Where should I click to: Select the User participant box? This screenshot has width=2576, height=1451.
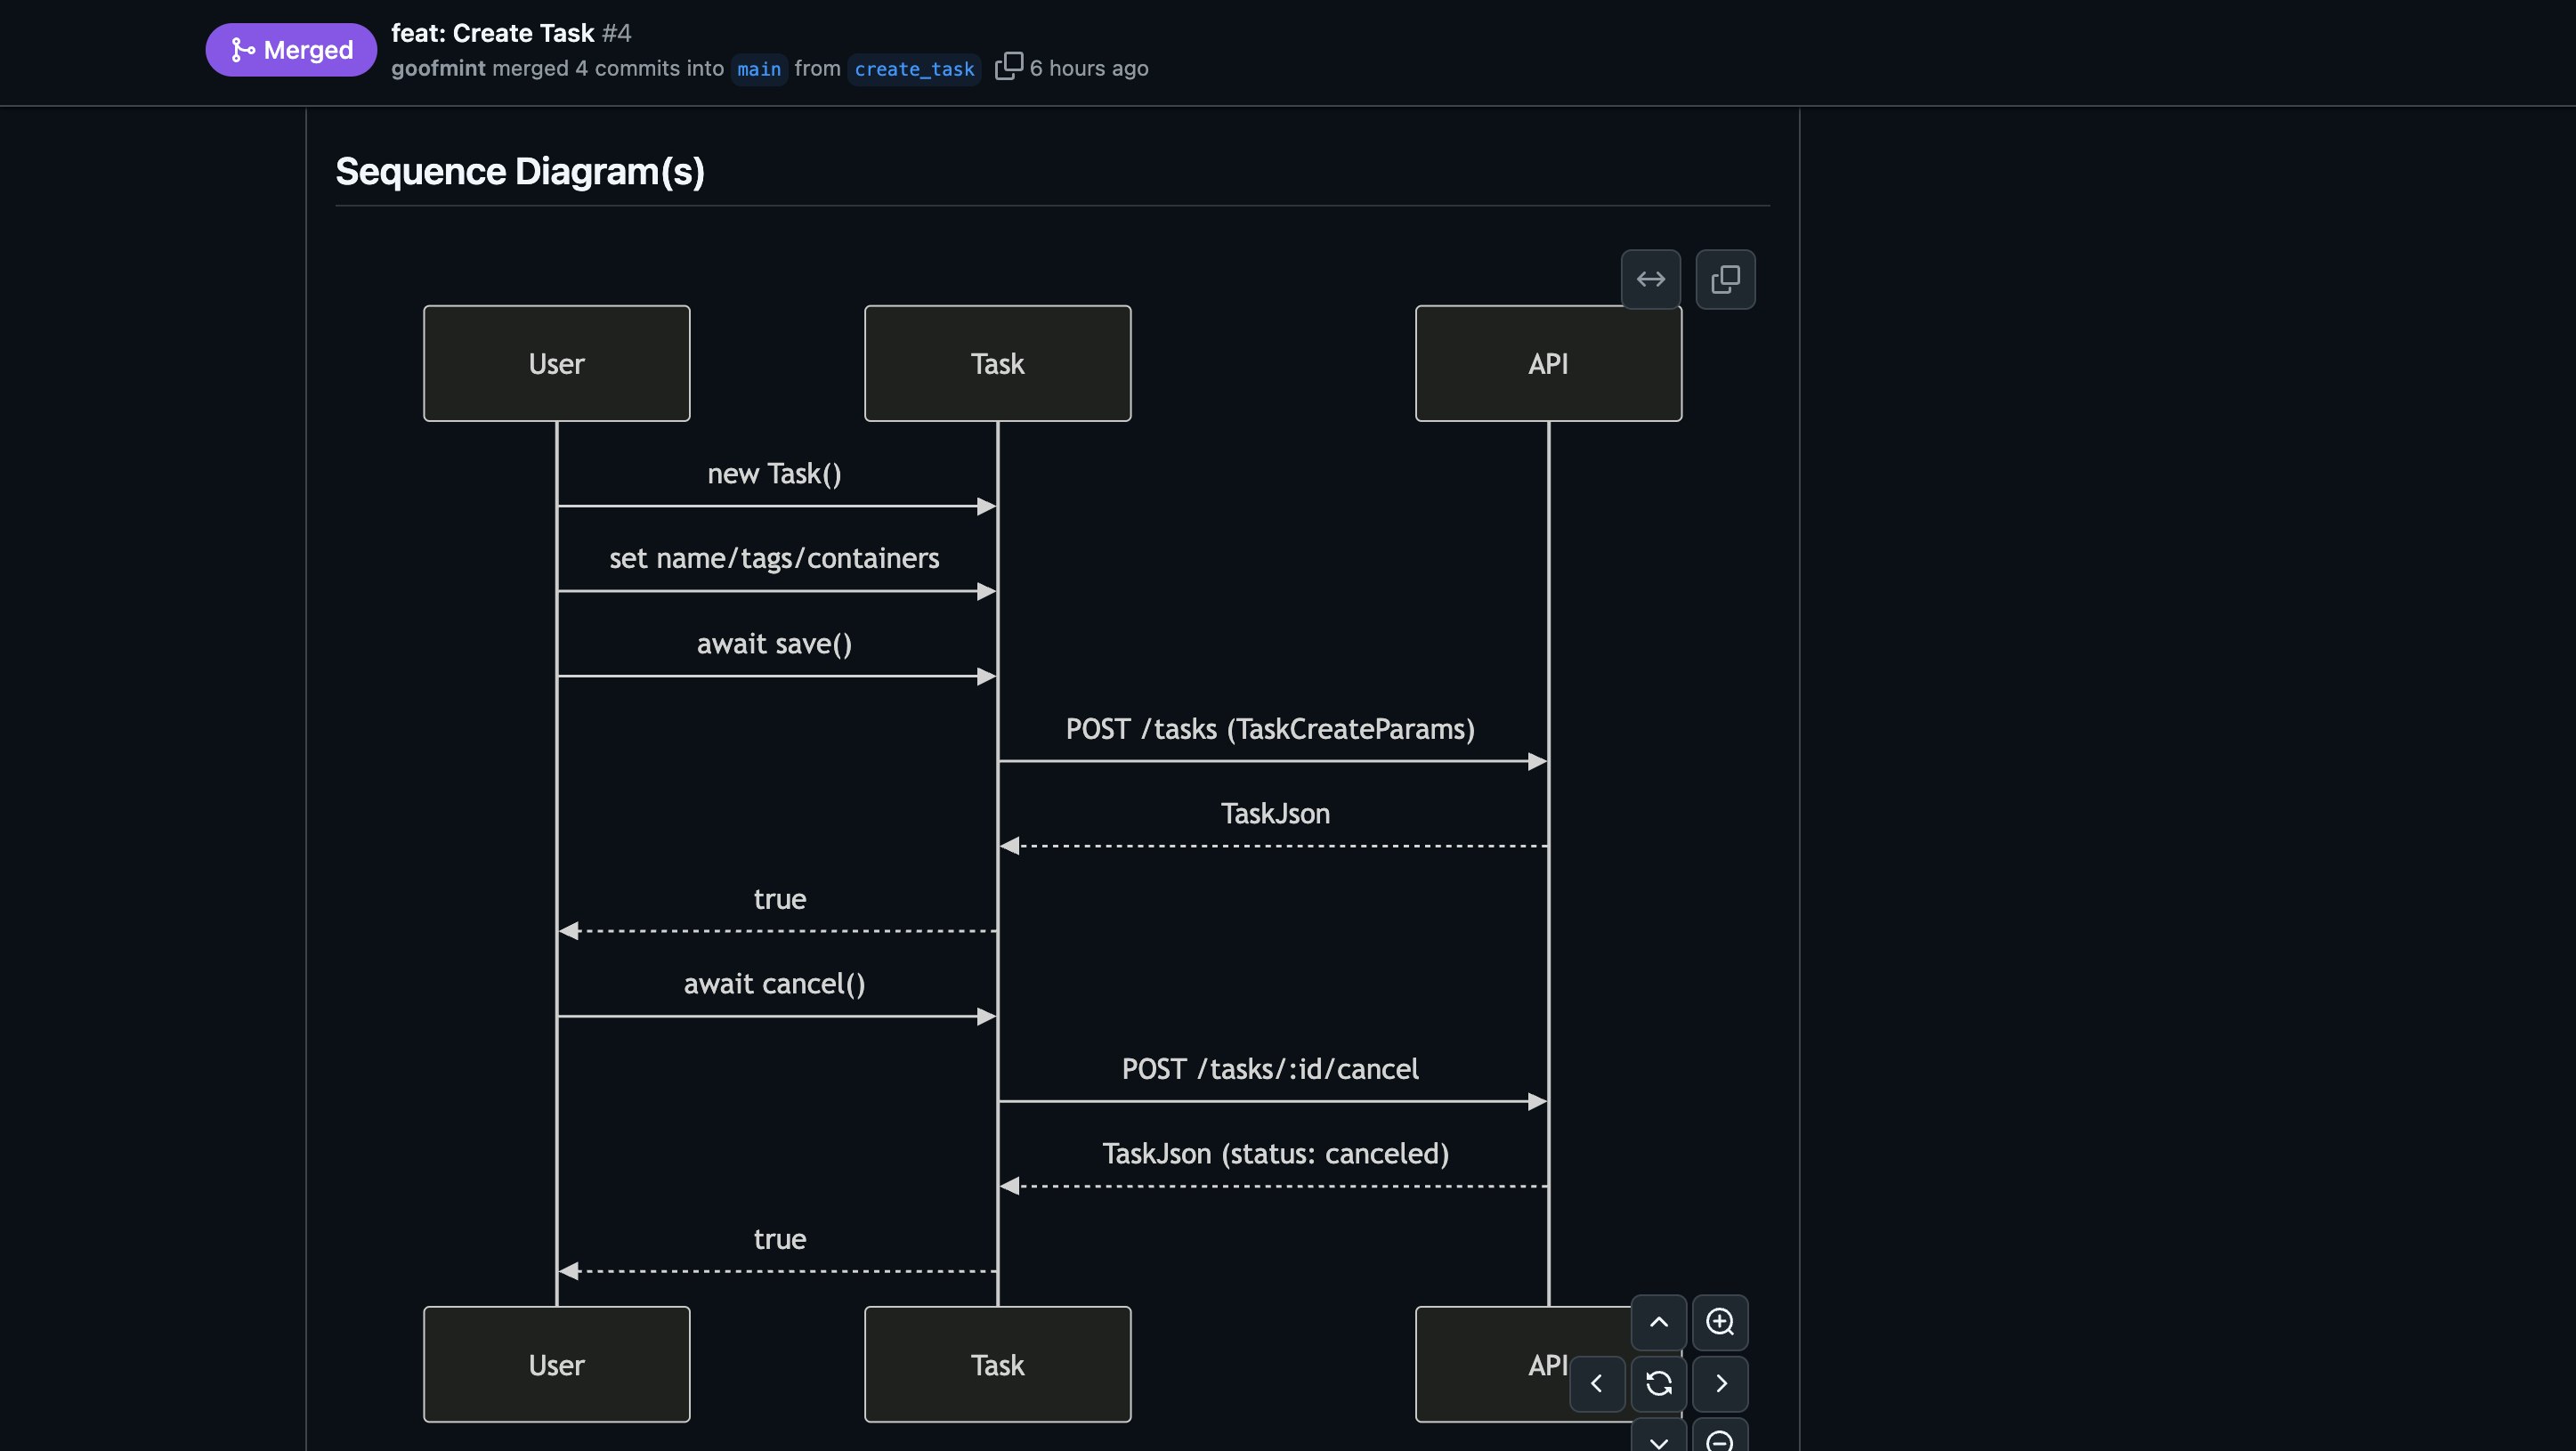pyautogui.click(x=556, y=363)
